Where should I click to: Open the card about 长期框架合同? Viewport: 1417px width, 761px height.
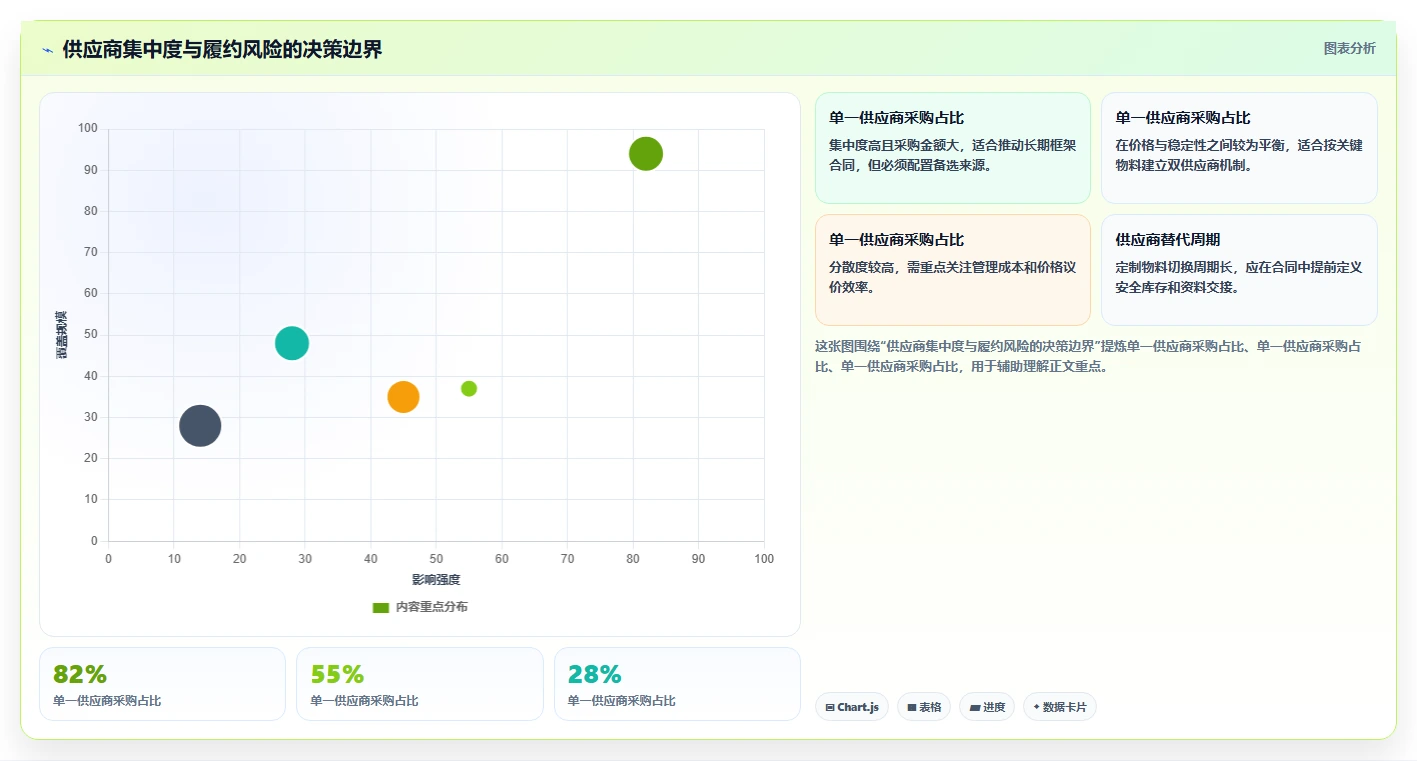[953, 148]
